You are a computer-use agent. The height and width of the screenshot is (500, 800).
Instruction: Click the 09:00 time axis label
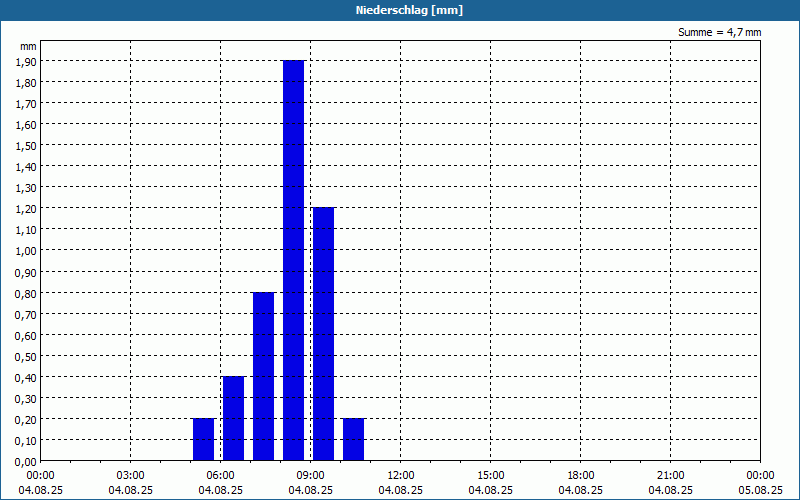pyautogui.click(x=310, y=475)
